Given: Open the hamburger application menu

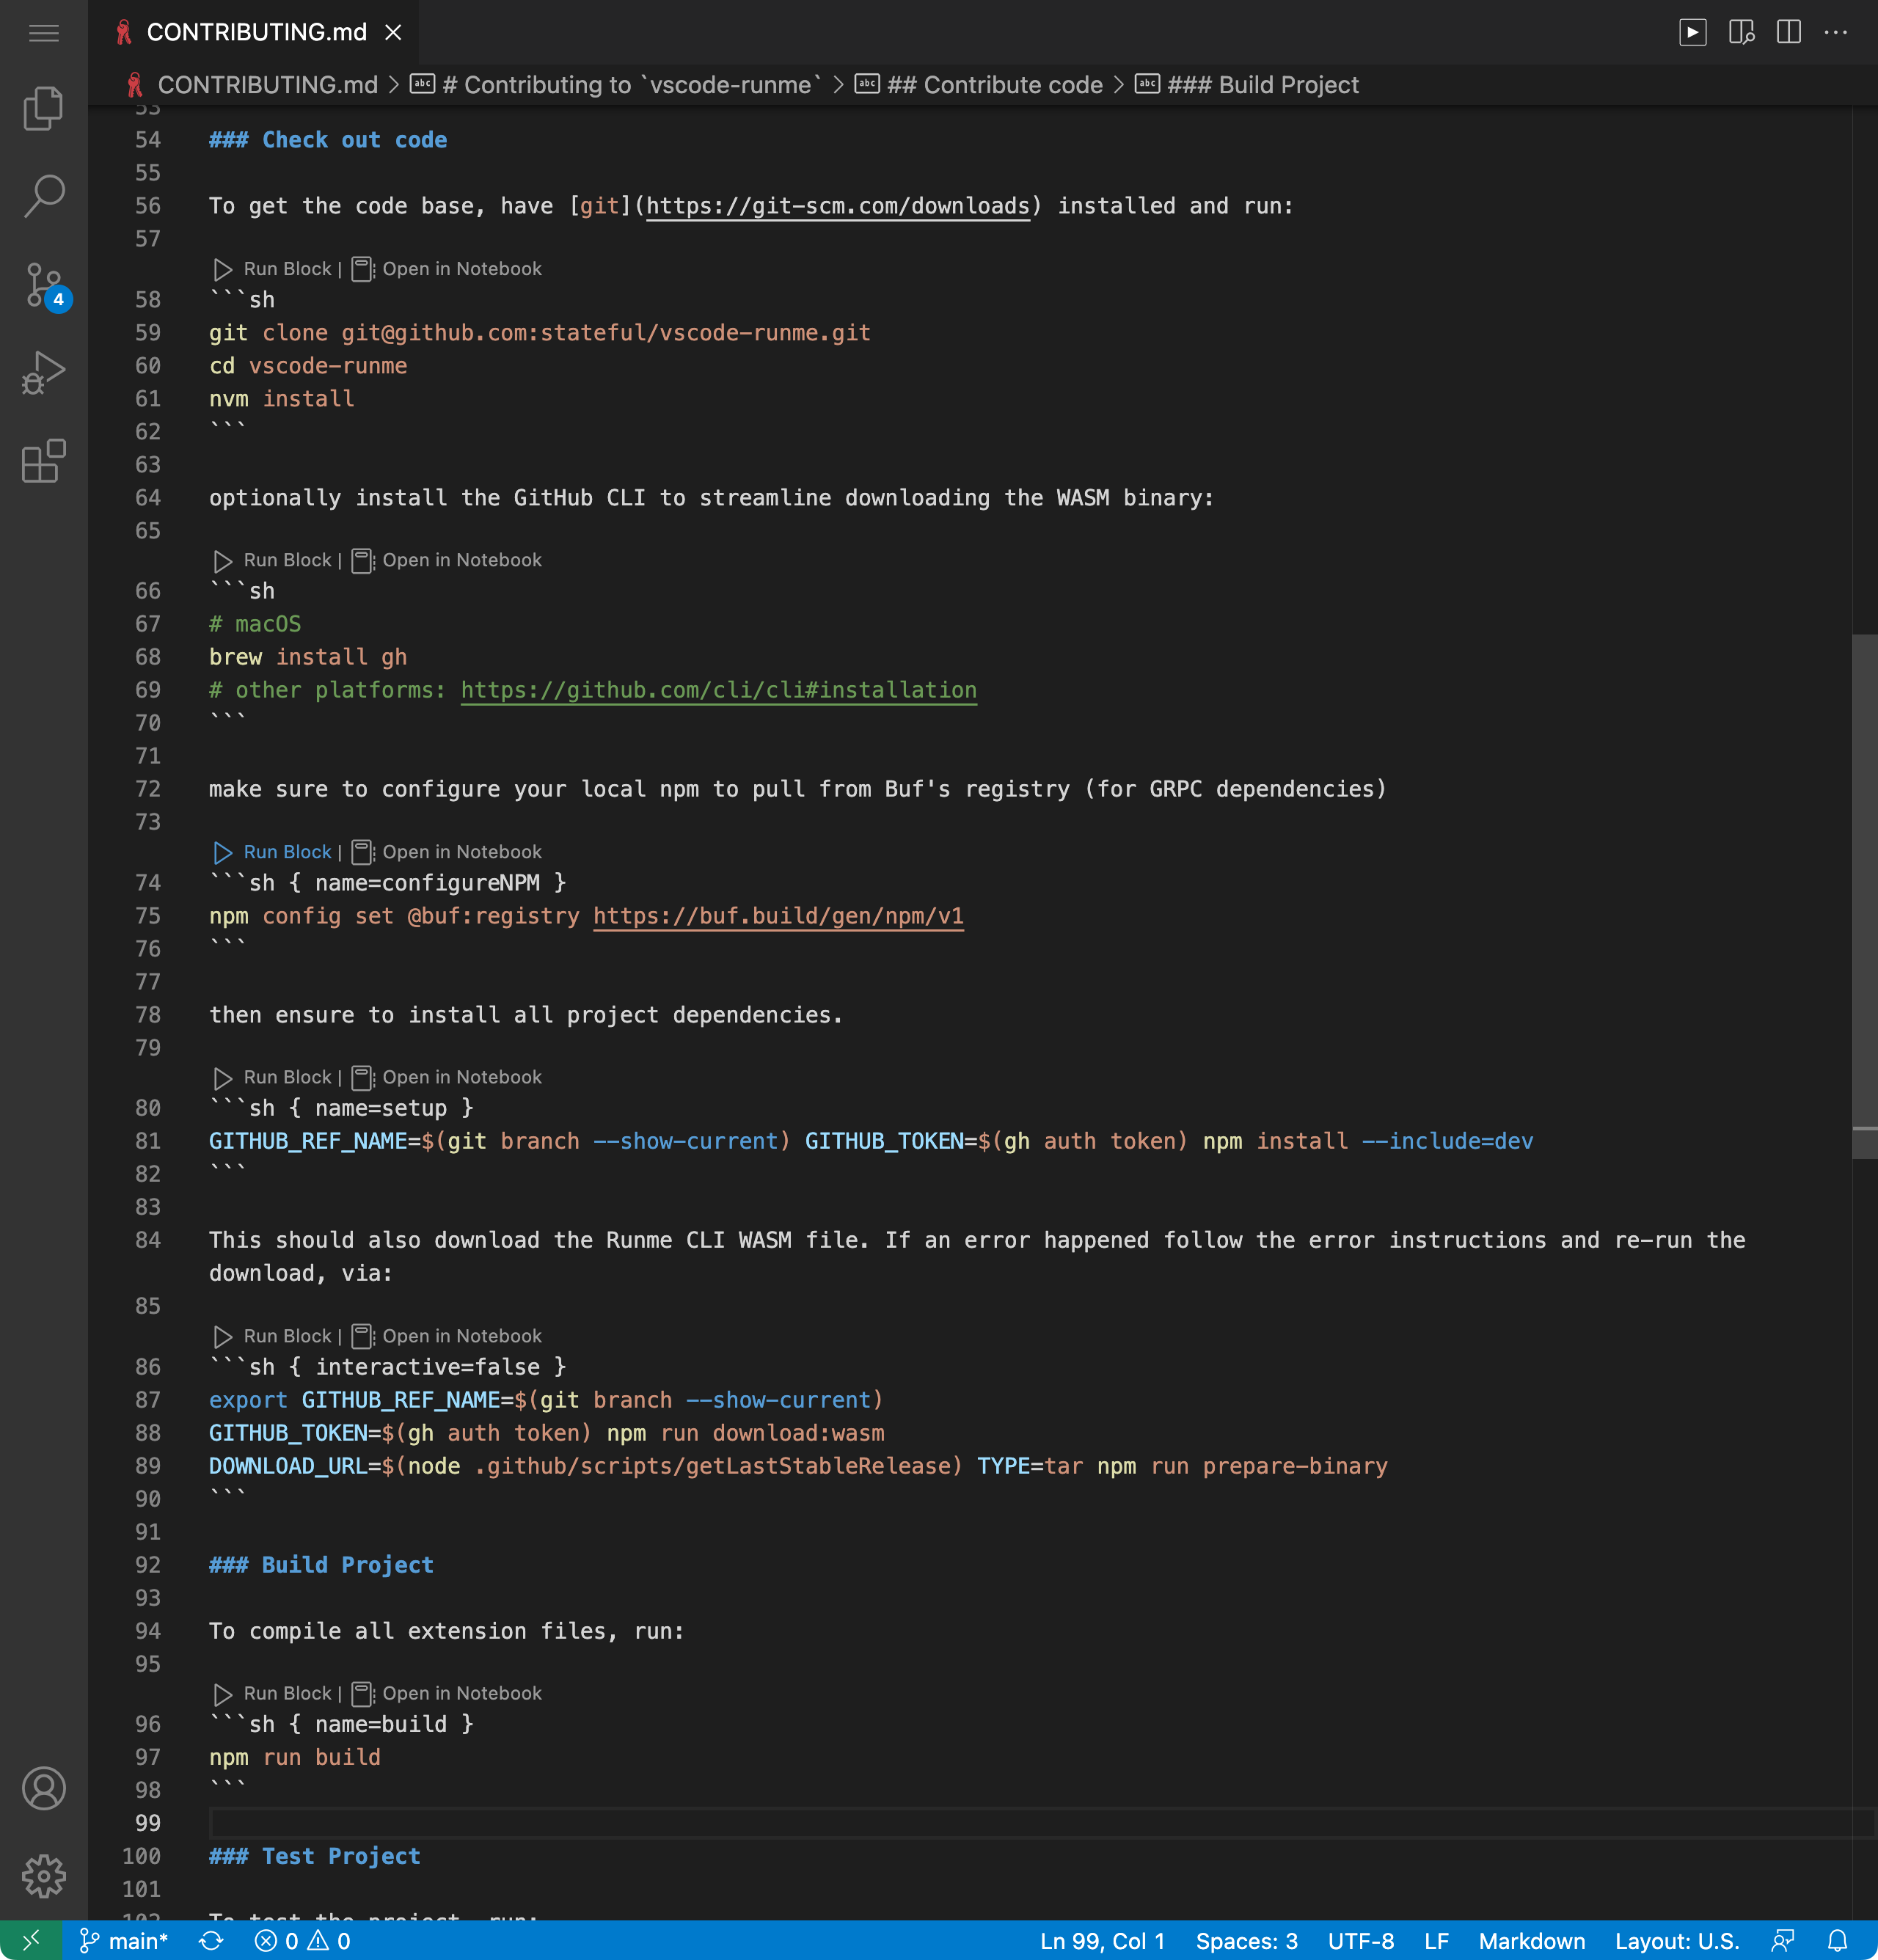Looking at the screenshot, I should [43, 33].
